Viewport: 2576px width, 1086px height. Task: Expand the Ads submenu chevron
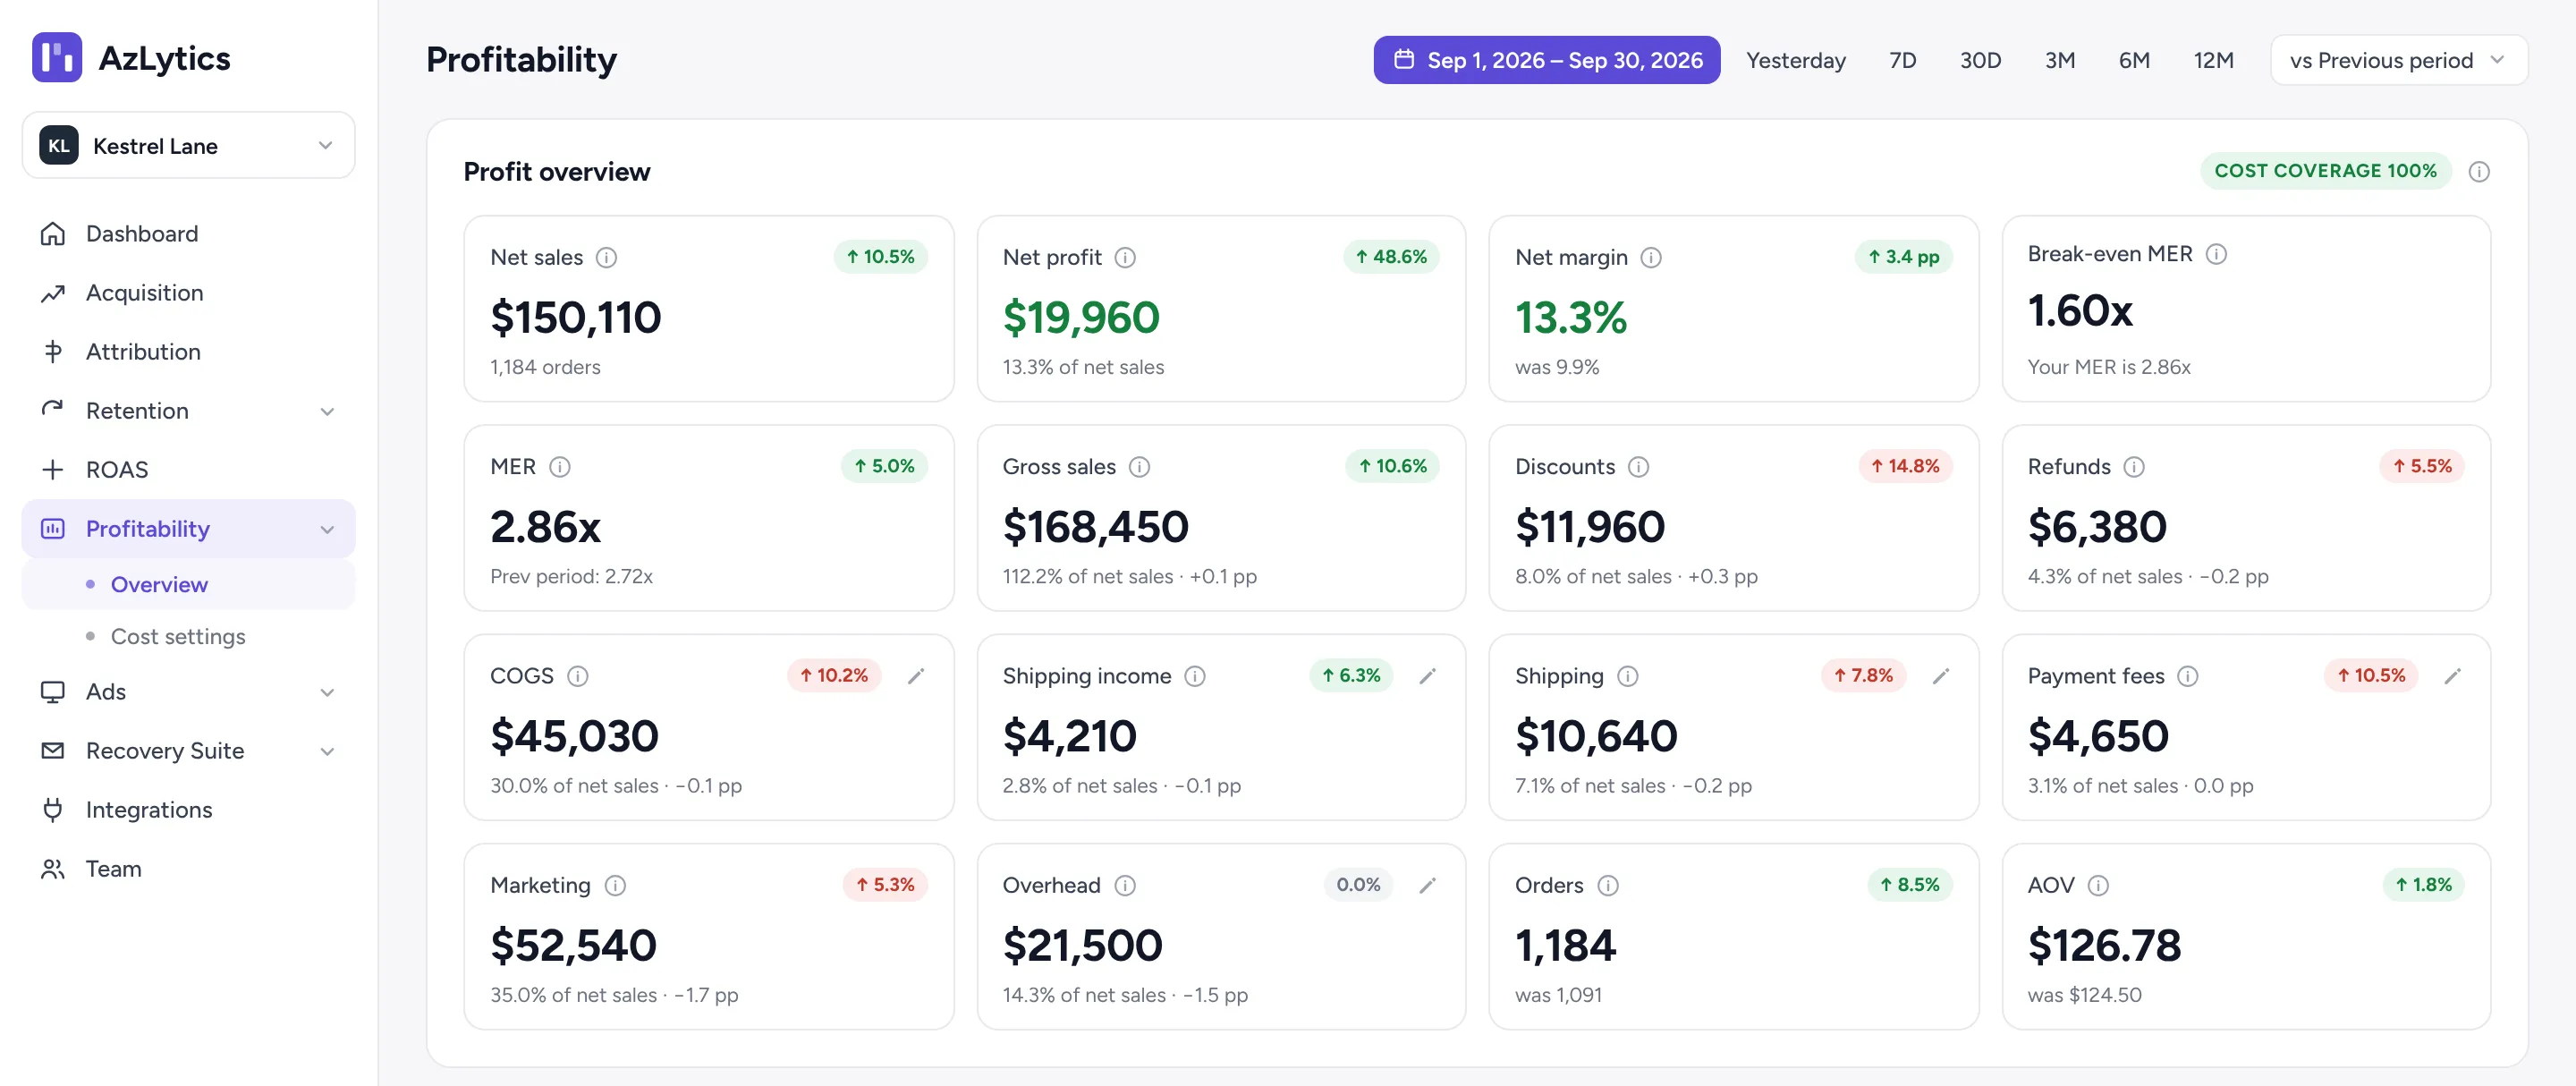[x=327, y=692]
